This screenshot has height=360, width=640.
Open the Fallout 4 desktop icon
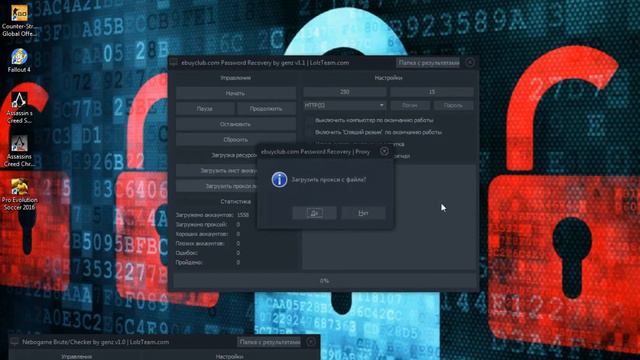tap(19, 60)
